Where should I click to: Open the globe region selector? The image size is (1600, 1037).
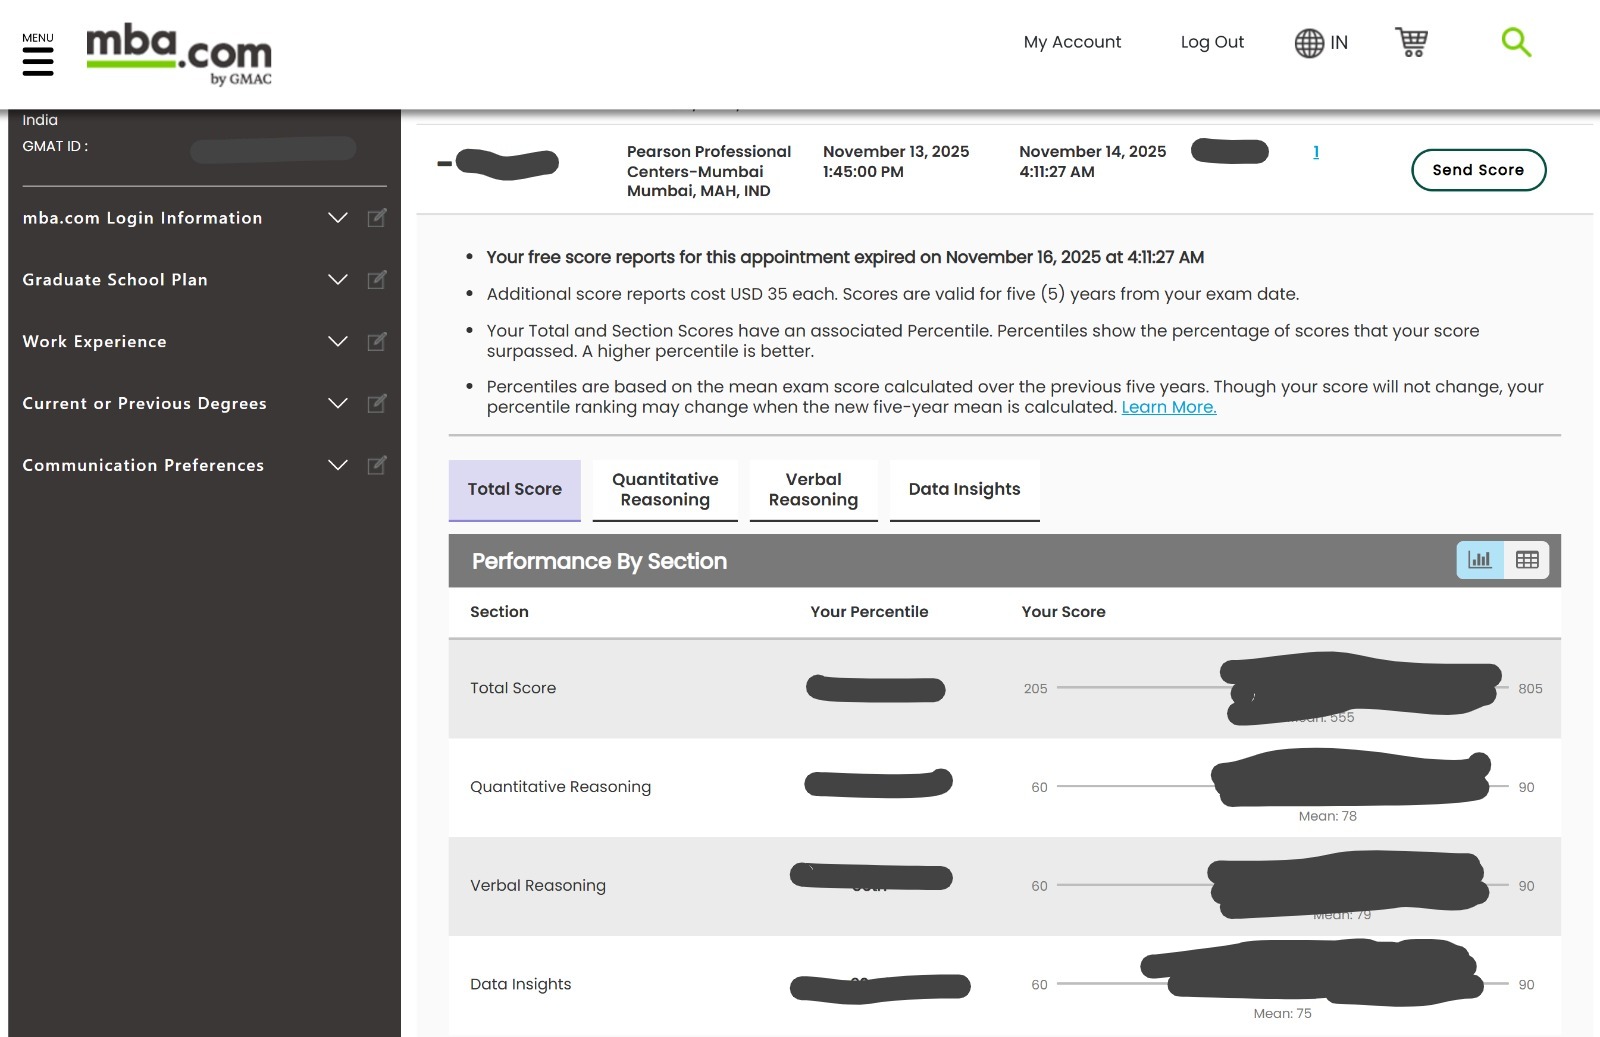tap(1320, 43)
